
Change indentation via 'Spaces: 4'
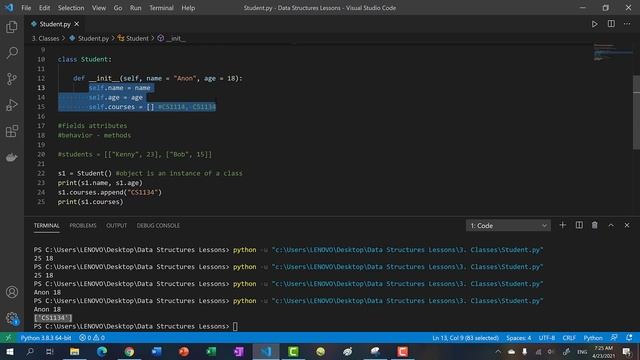click(x=519, y=338)
